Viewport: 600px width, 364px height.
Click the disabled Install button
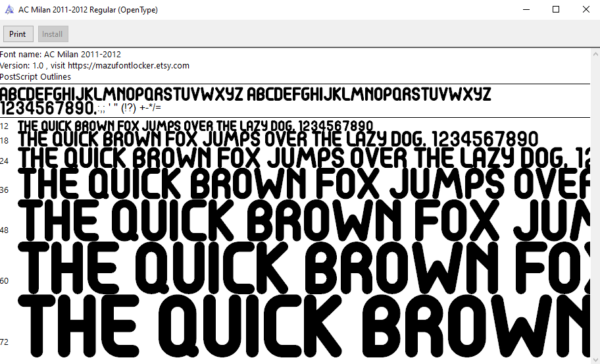point(53,34)
